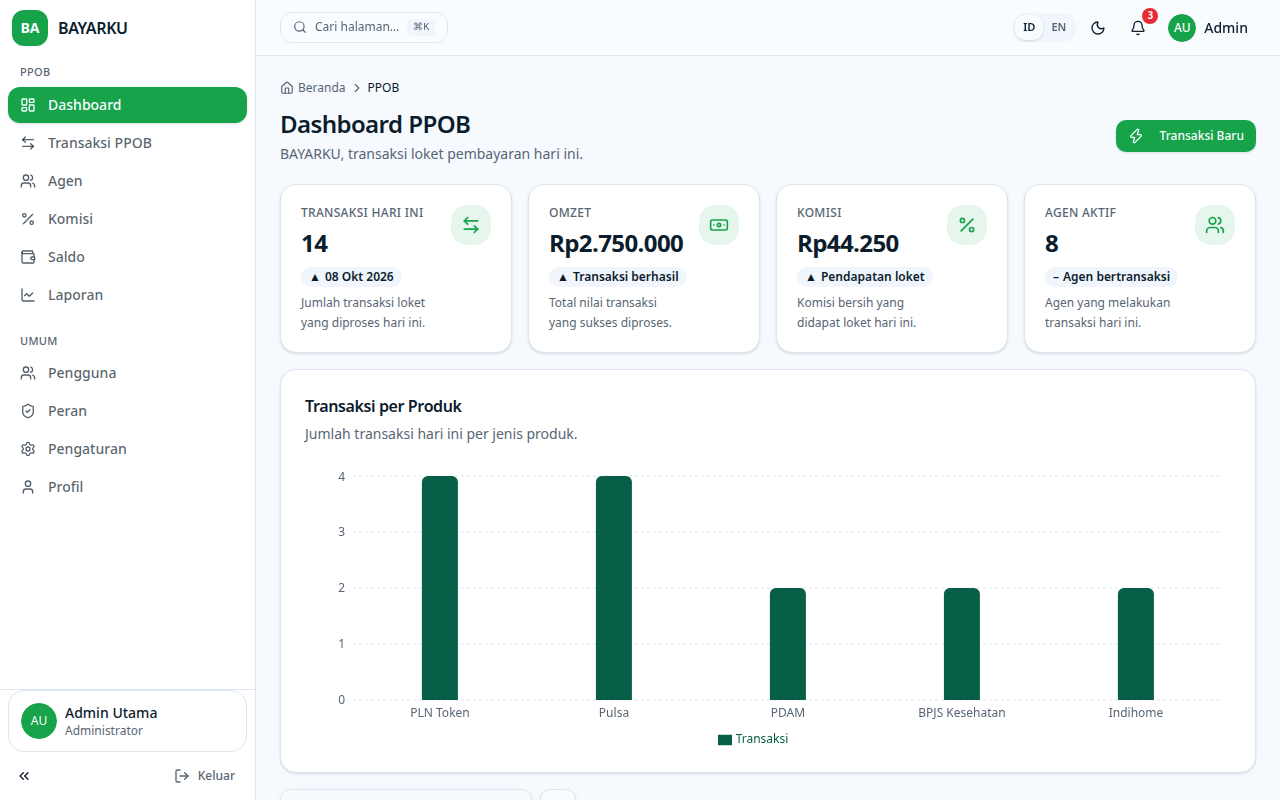Click the Transaksi Hari Ini arrows icon
The width and height of the screenshot is (1280, 800).
[x=471, y=225]
